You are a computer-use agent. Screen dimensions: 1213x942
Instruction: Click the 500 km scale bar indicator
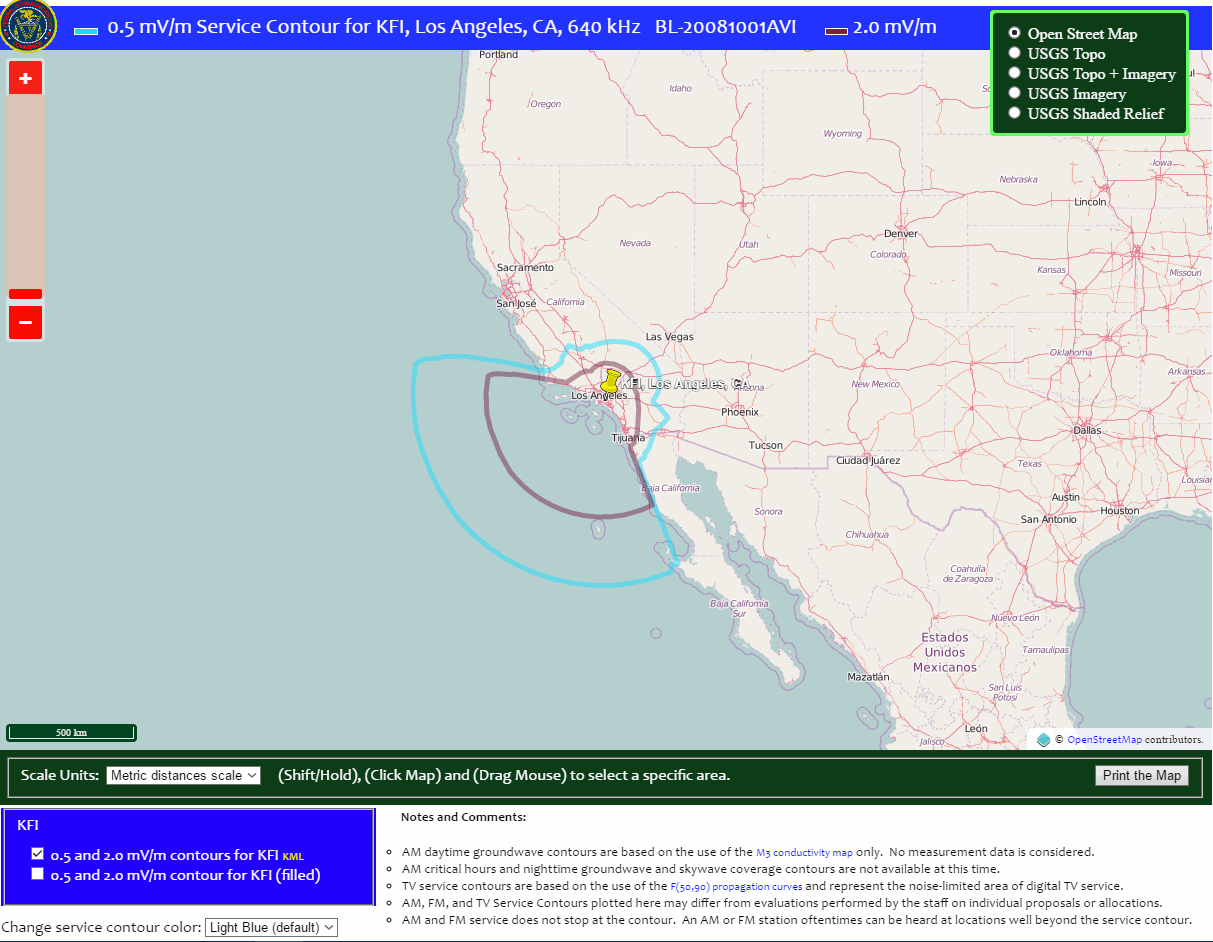[x=70, y=732]
